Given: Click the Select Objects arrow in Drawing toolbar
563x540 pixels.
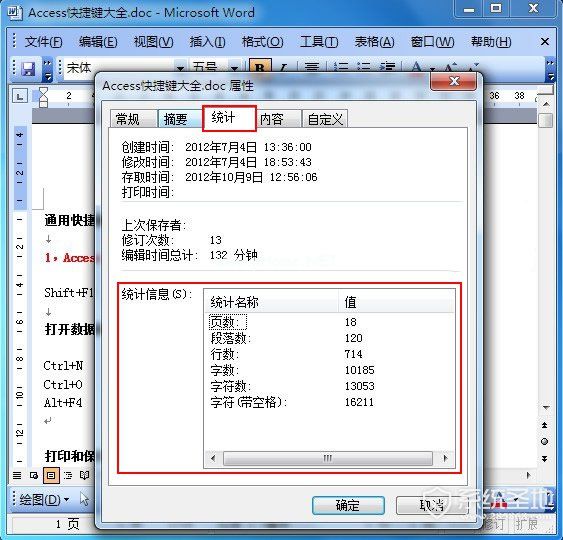Looking at the screenshot, I should click(84, 499).
